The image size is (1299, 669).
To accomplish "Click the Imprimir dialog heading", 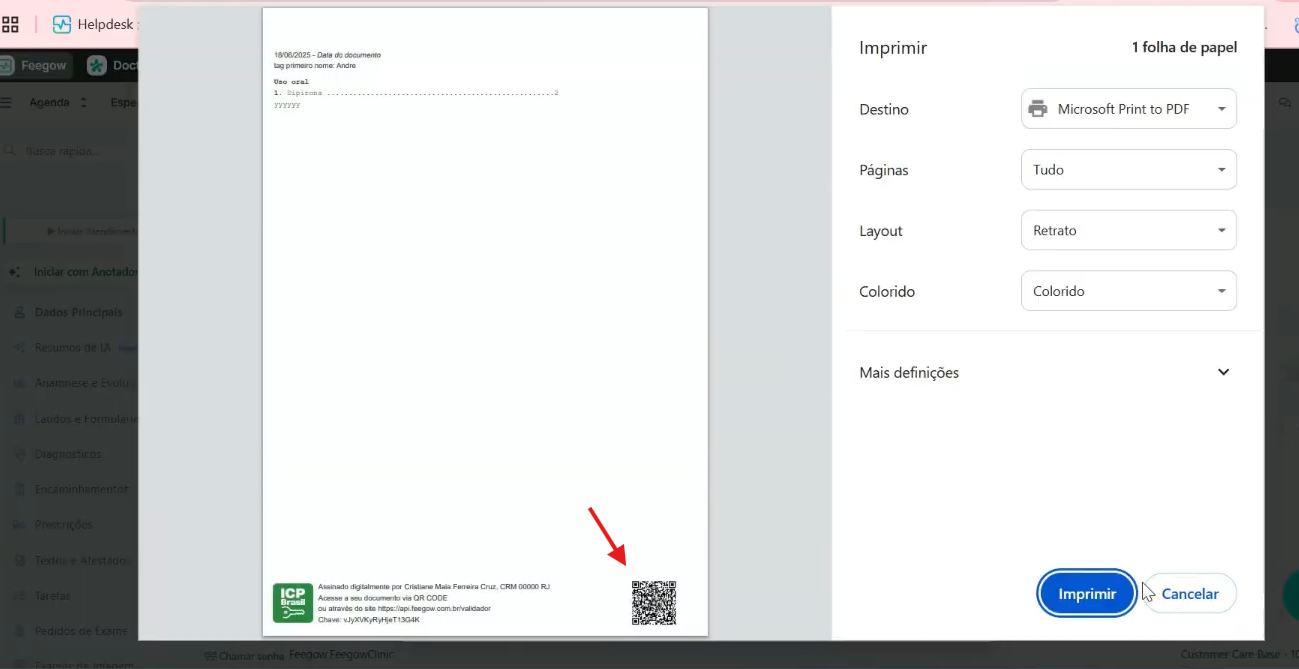I will tap(893, 47).
